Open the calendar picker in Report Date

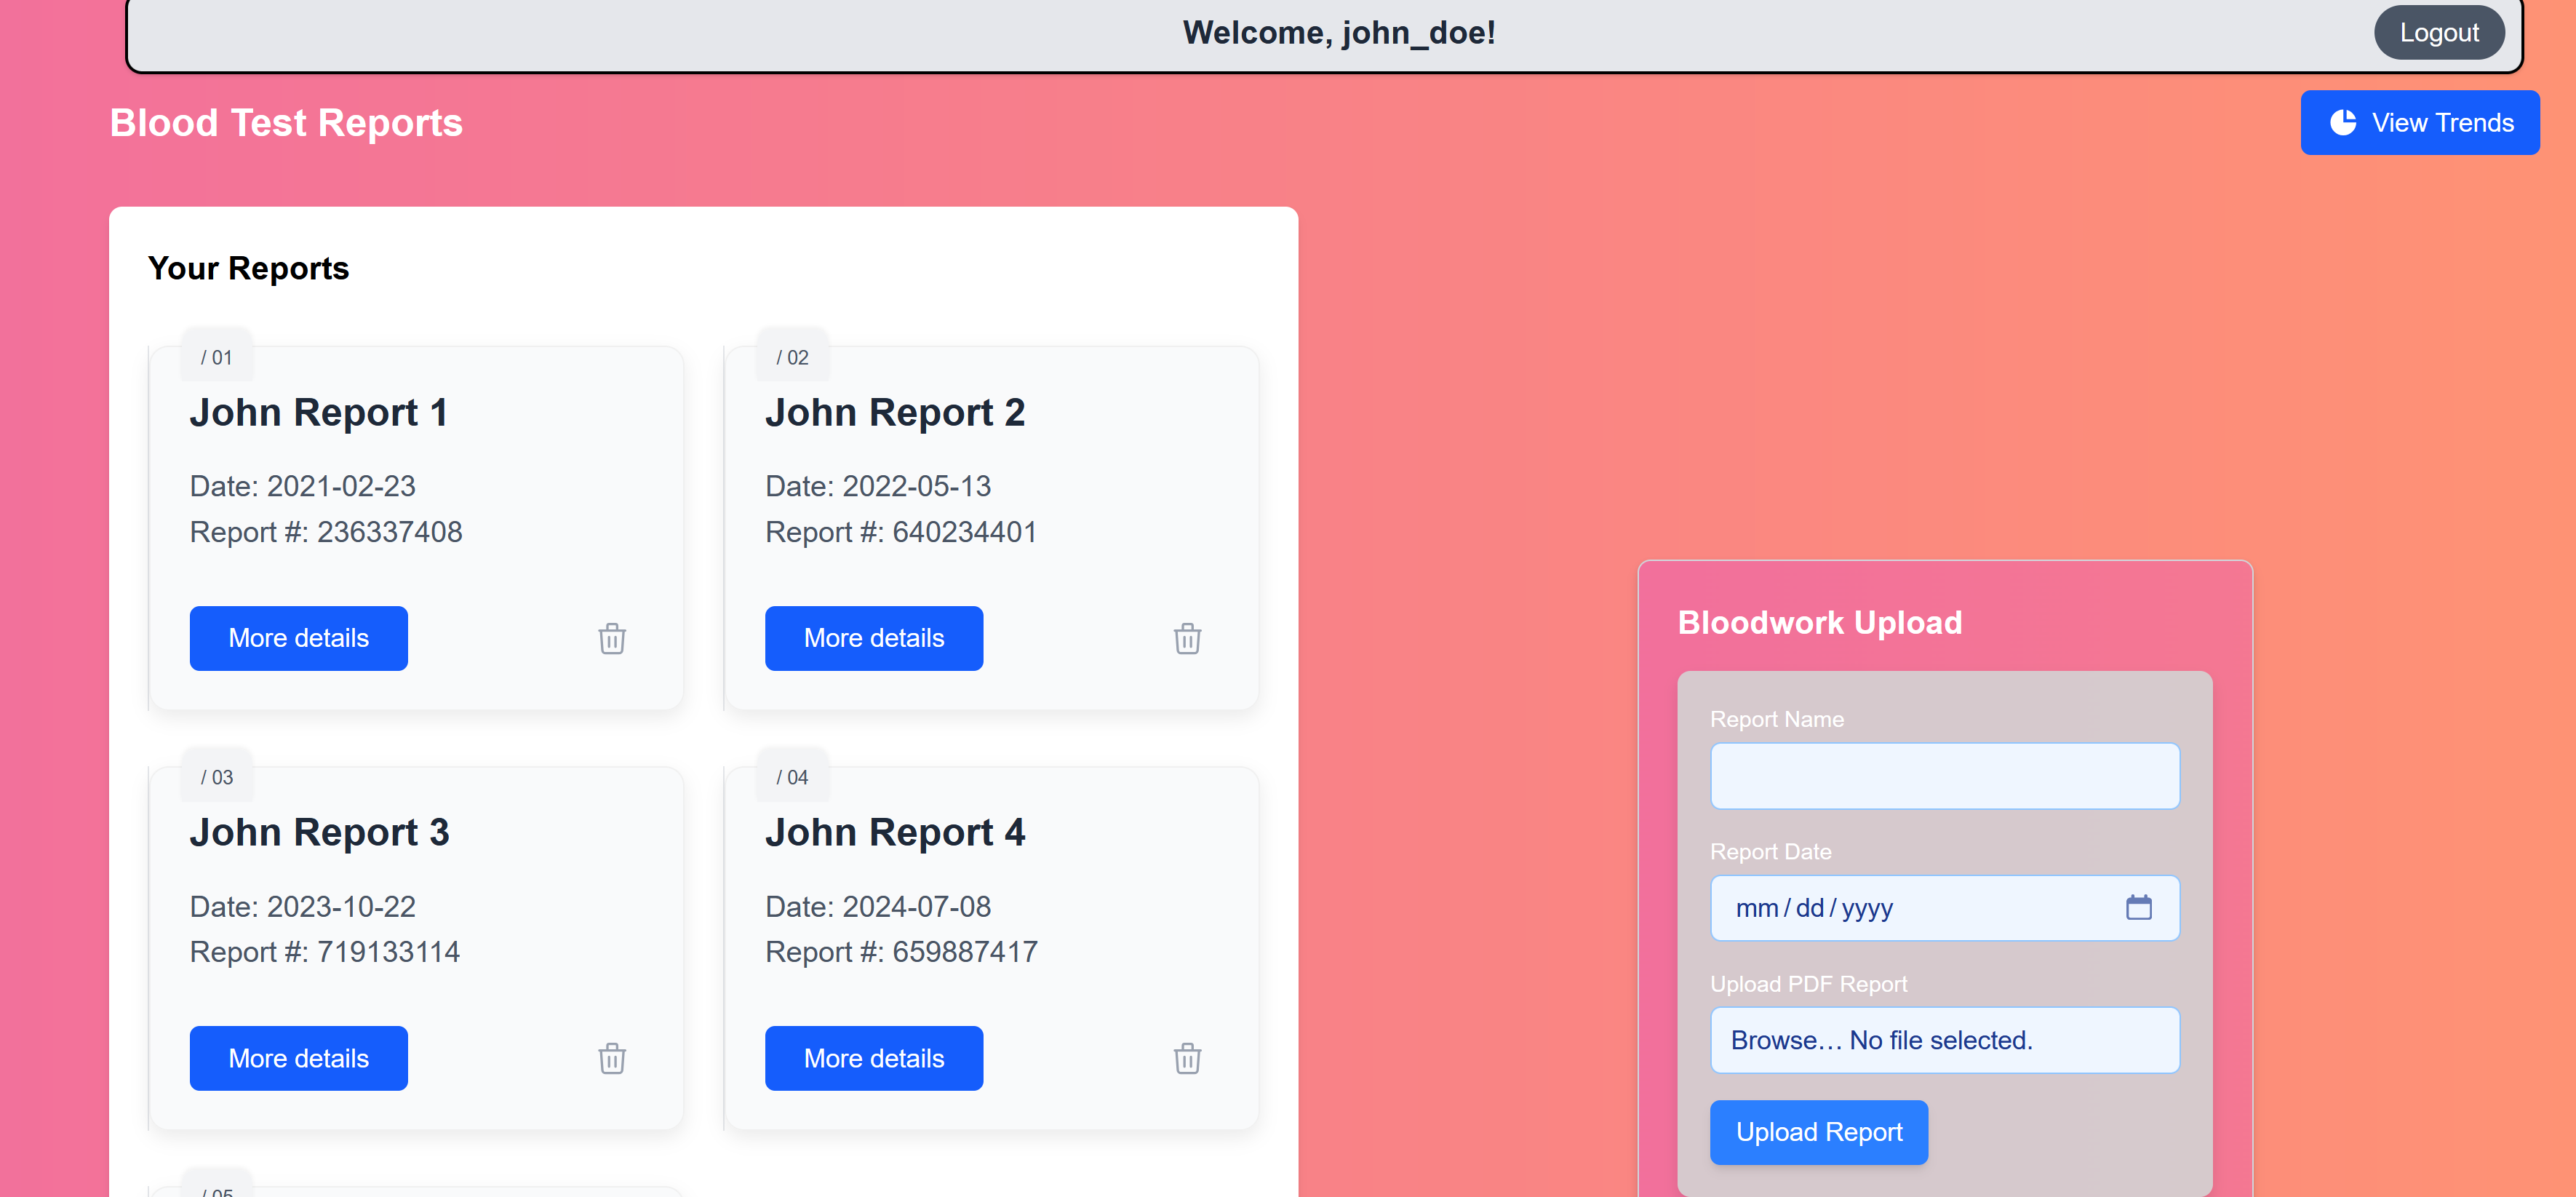point(2138,907)
